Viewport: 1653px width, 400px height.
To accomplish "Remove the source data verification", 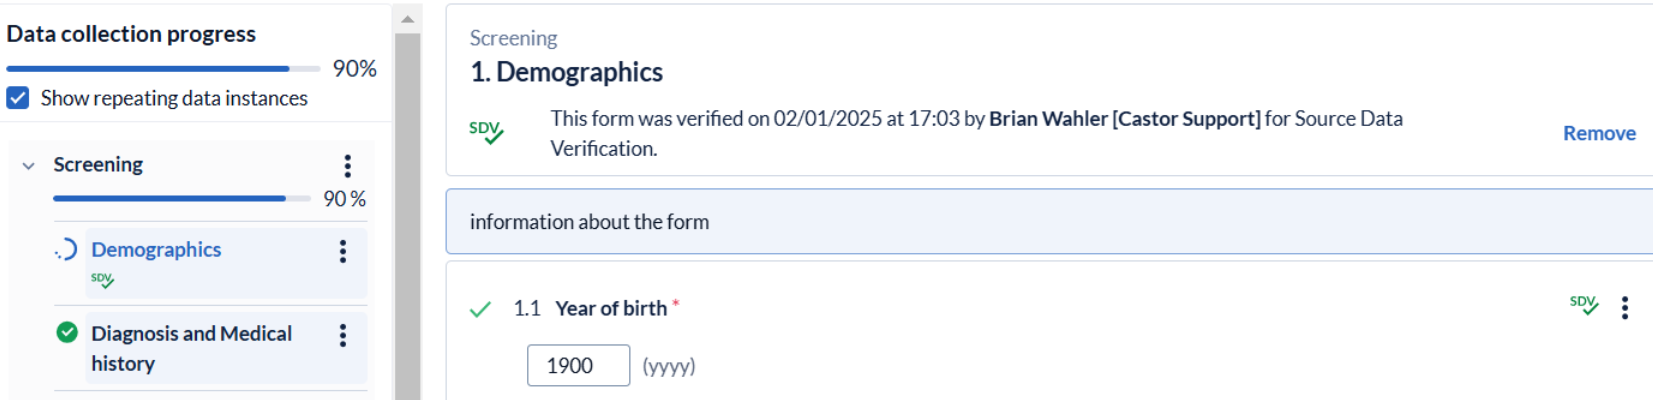I will coord(1599,133).
